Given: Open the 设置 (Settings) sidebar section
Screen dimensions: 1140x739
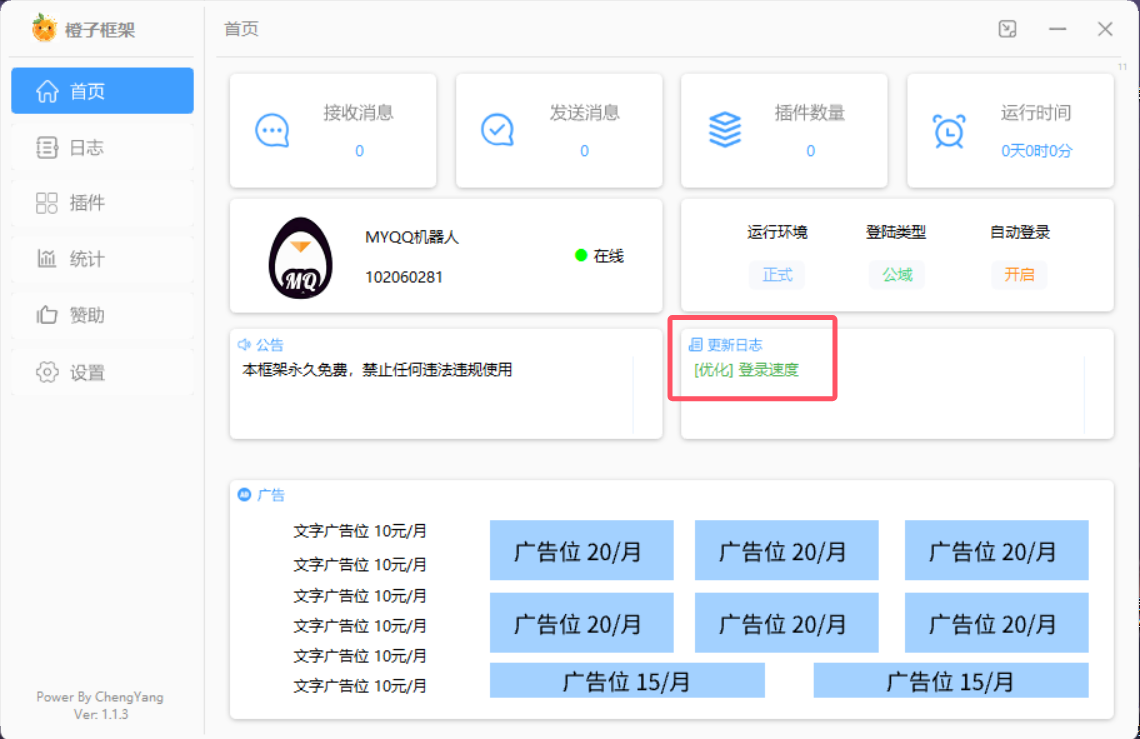Looking at the screenshot, I should [x=101, y=371].
